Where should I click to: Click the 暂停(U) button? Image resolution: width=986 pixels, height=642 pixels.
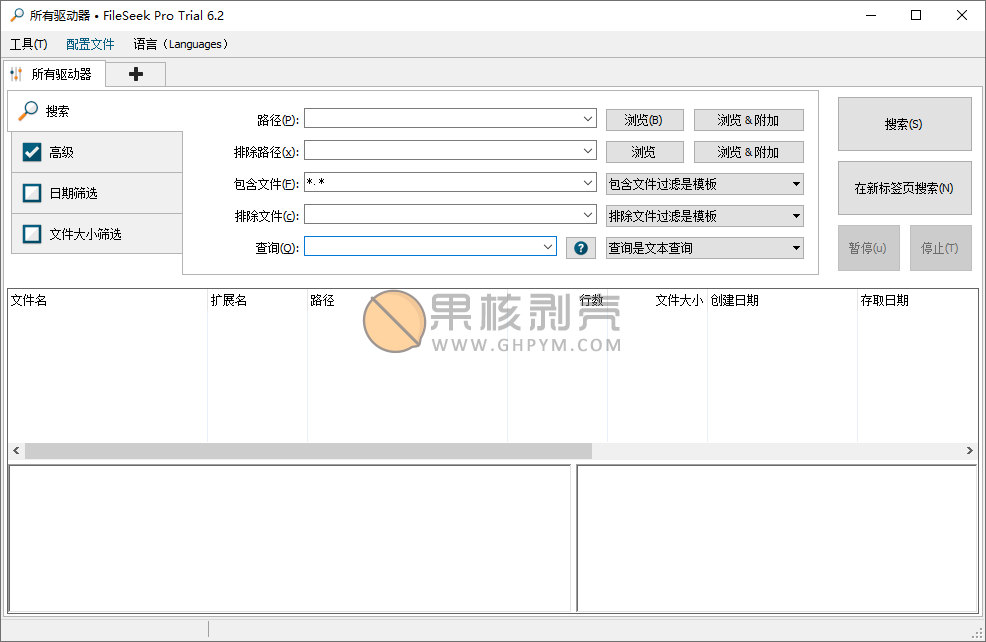868,248
